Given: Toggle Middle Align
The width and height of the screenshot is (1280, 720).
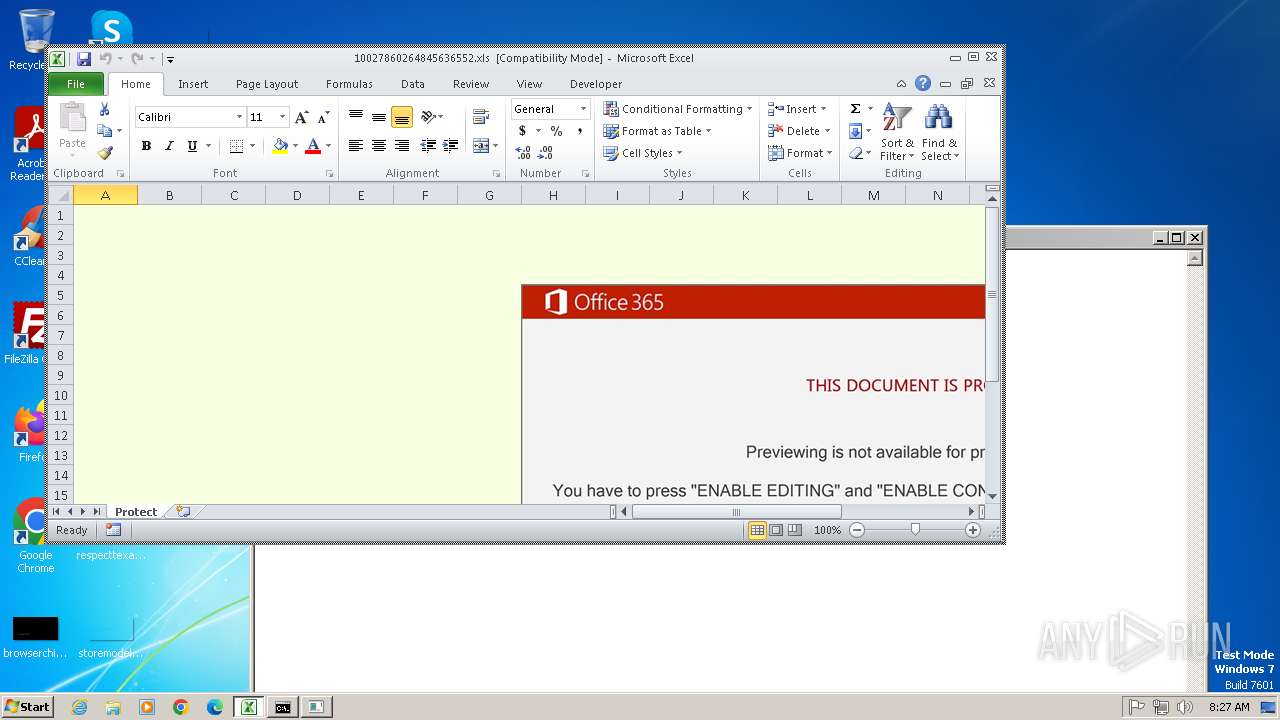Looking at the screenshot, I should click(378, 117).
